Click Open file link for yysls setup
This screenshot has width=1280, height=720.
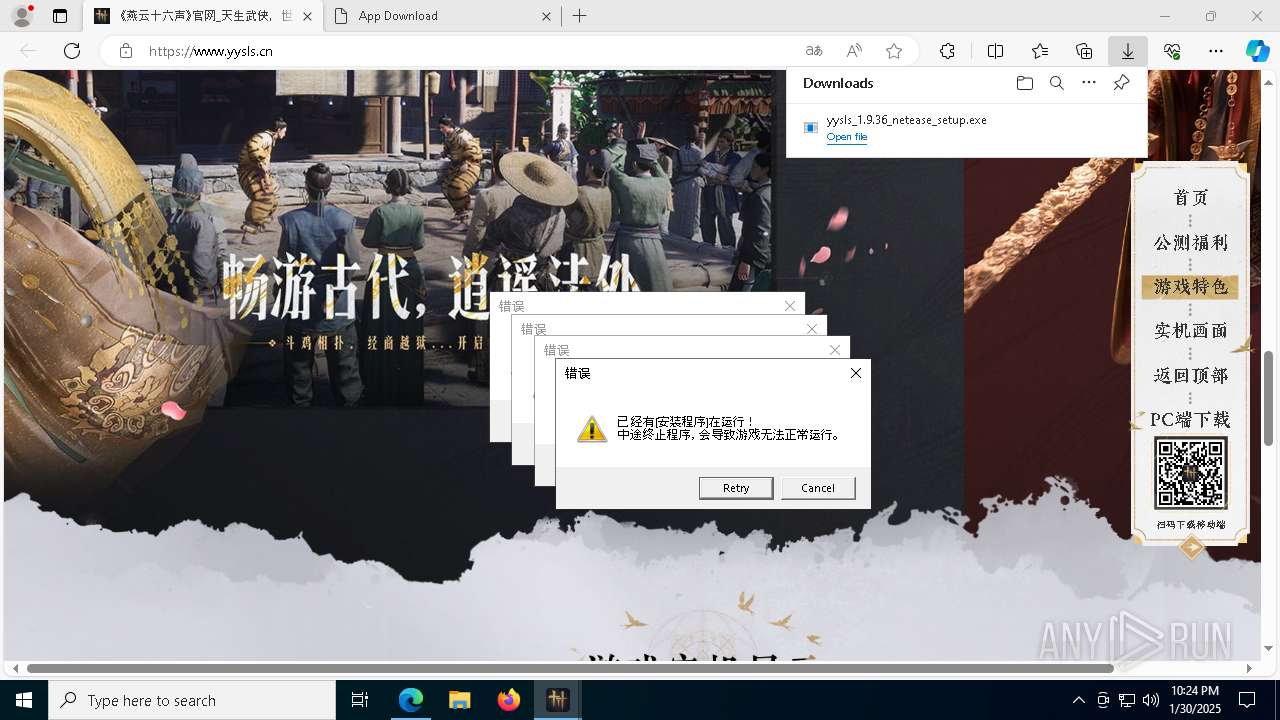847,137
